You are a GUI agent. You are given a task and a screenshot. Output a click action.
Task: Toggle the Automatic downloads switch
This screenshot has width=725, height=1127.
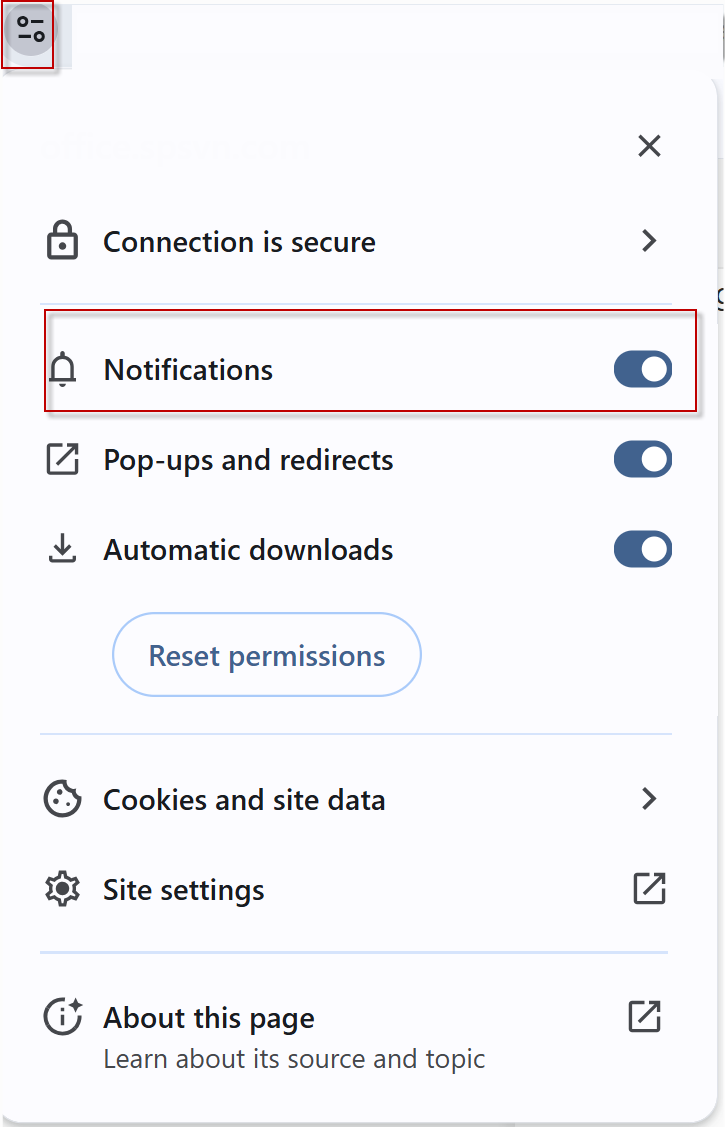point(642,549)
